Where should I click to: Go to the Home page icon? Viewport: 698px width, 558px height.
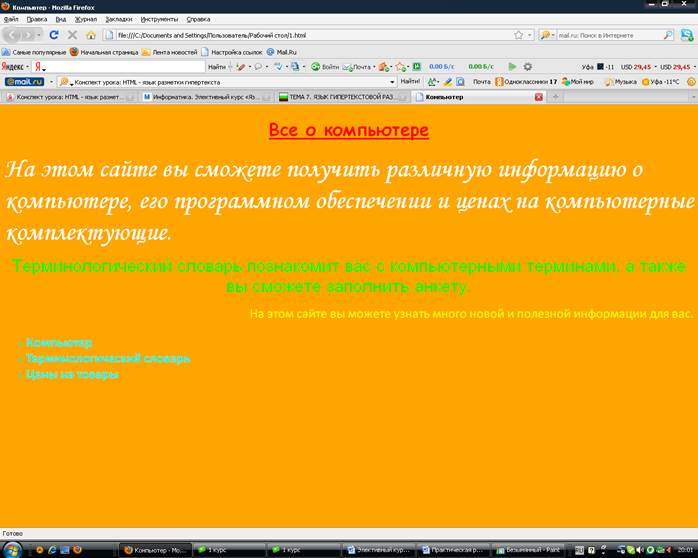click(91, 35)
